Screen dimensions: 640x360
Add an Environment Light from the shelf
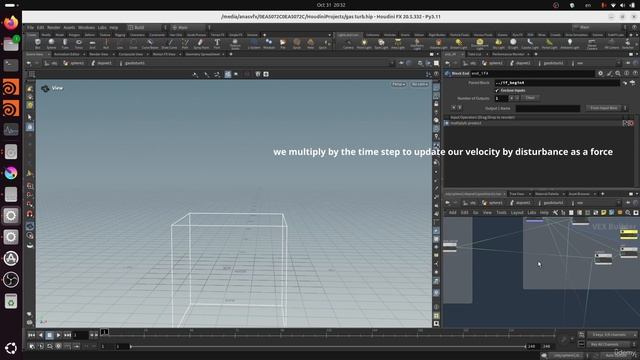click(480, 44)
